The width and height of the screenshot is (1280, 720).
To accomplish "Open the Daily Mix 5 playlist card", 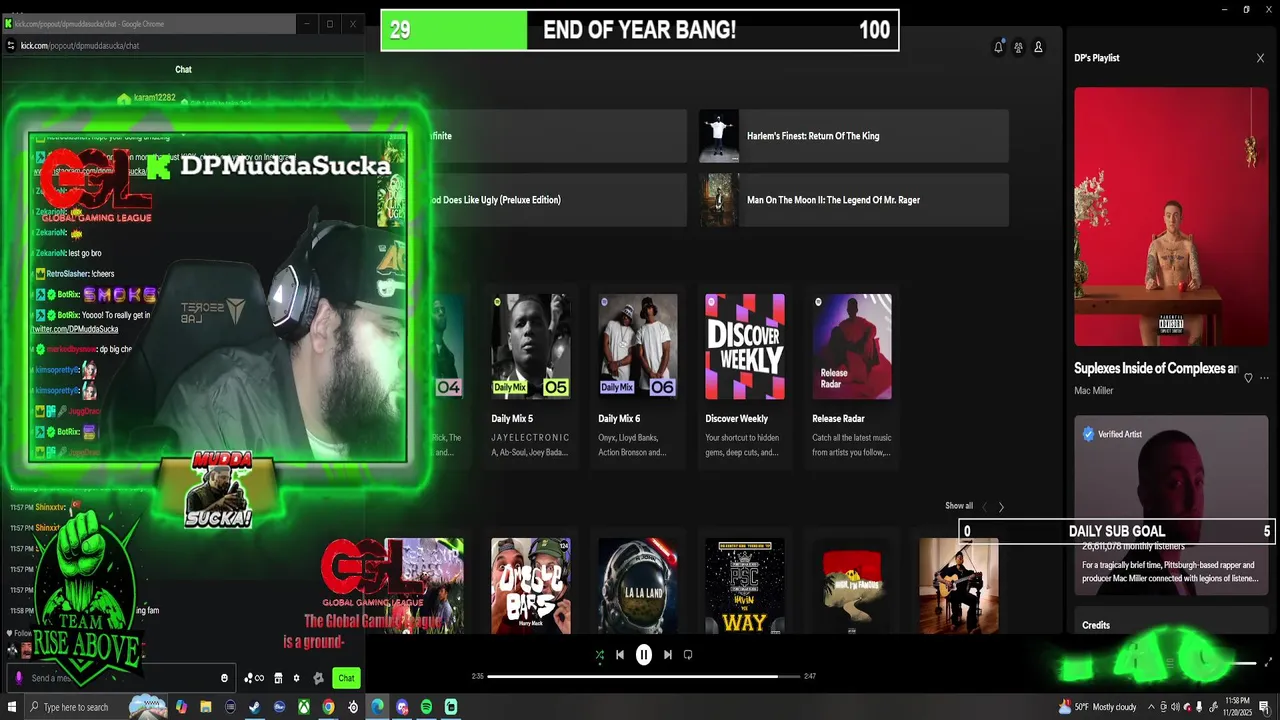I will point(531,378).
